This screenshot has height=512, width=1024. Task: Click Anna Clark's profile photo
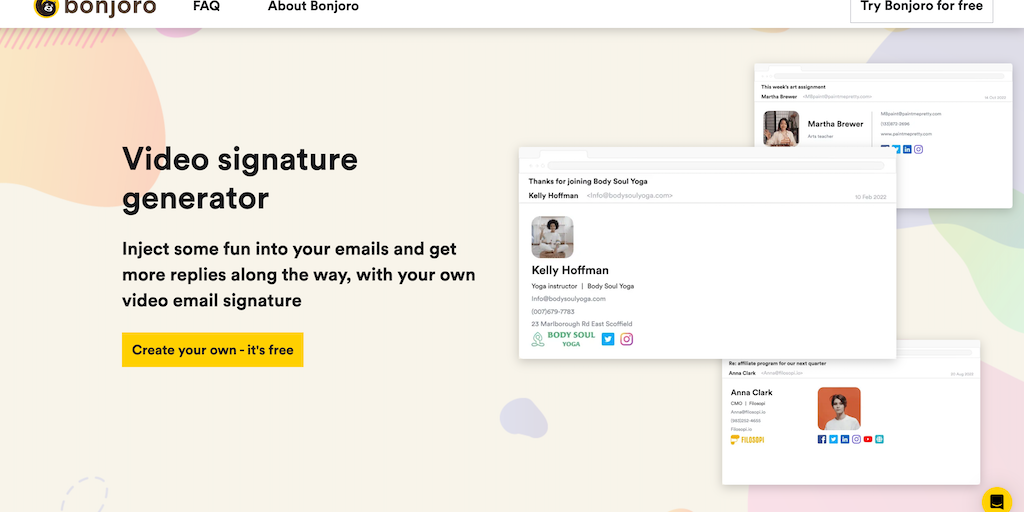tap(839, 408)
